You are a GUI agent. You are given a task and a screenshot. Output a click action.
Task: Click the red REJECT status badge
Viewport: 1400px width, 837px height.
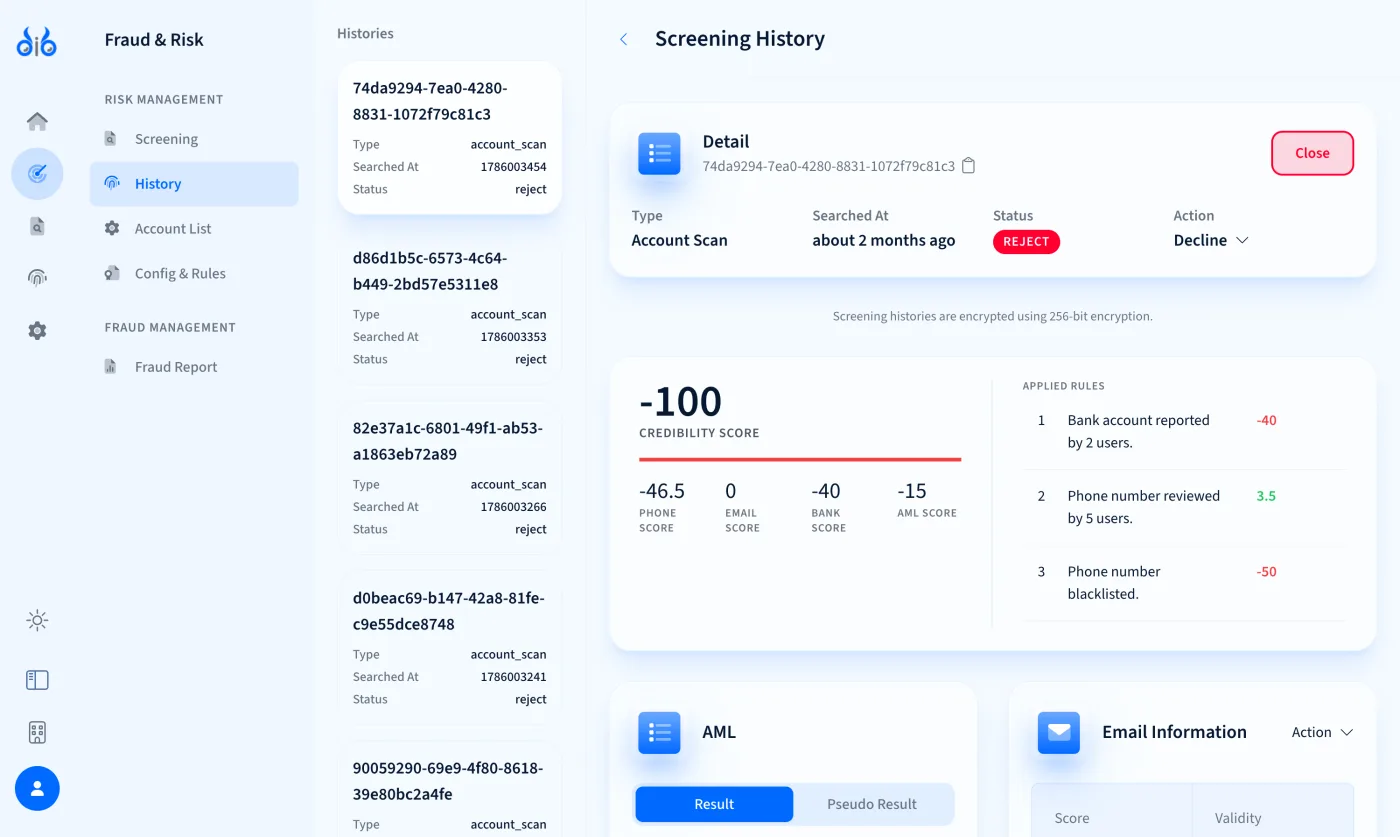(1026, 242)
